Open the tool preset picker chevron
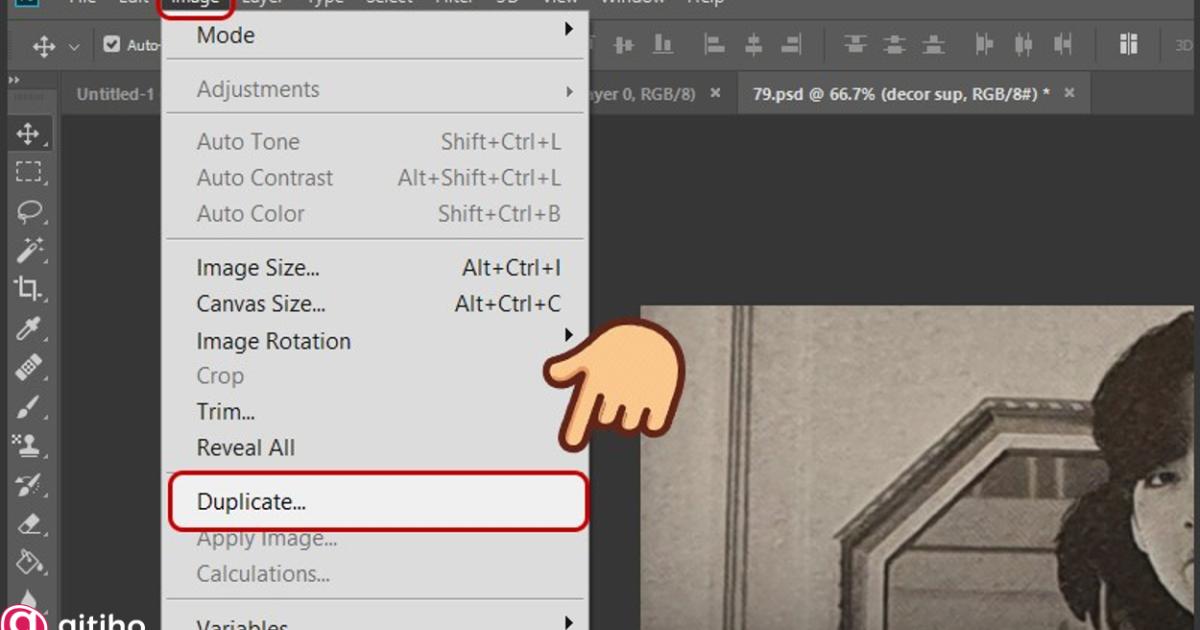This screenshot has height=630, width=1200. [x=74, y=47]
